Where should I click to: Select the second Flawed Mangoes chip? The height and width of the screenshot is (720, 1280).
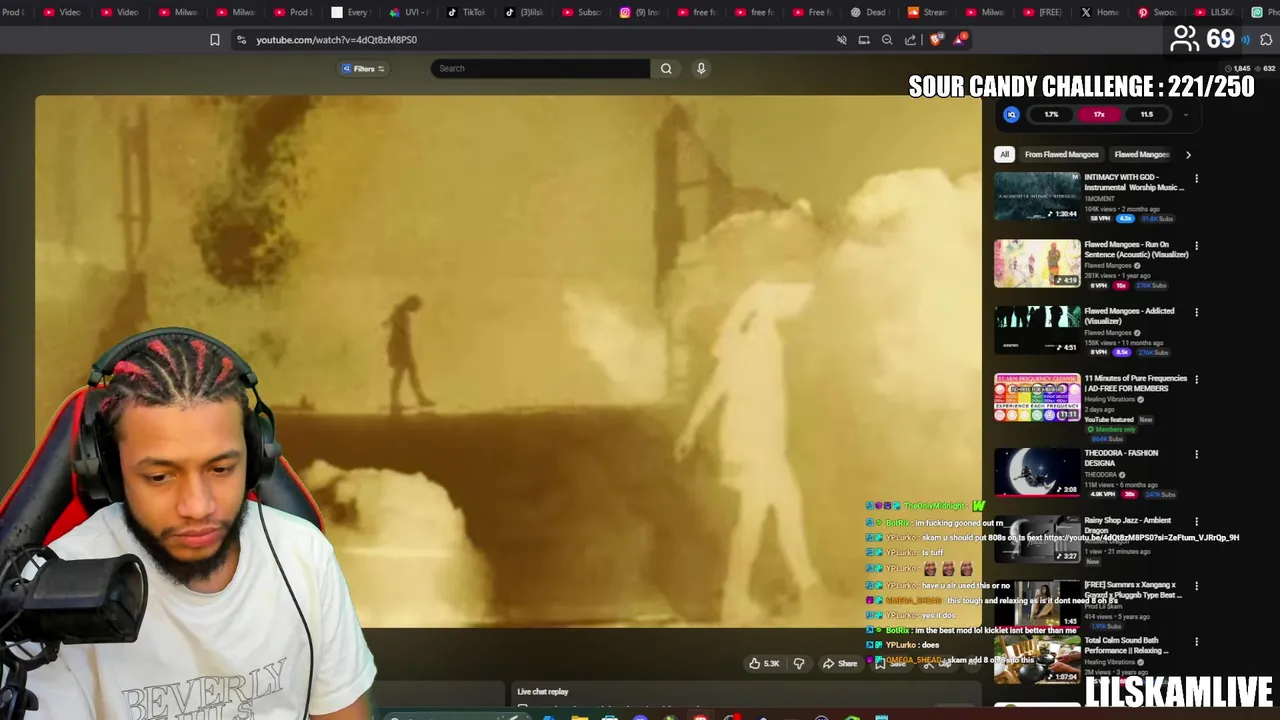click(x=1141, y=154)
